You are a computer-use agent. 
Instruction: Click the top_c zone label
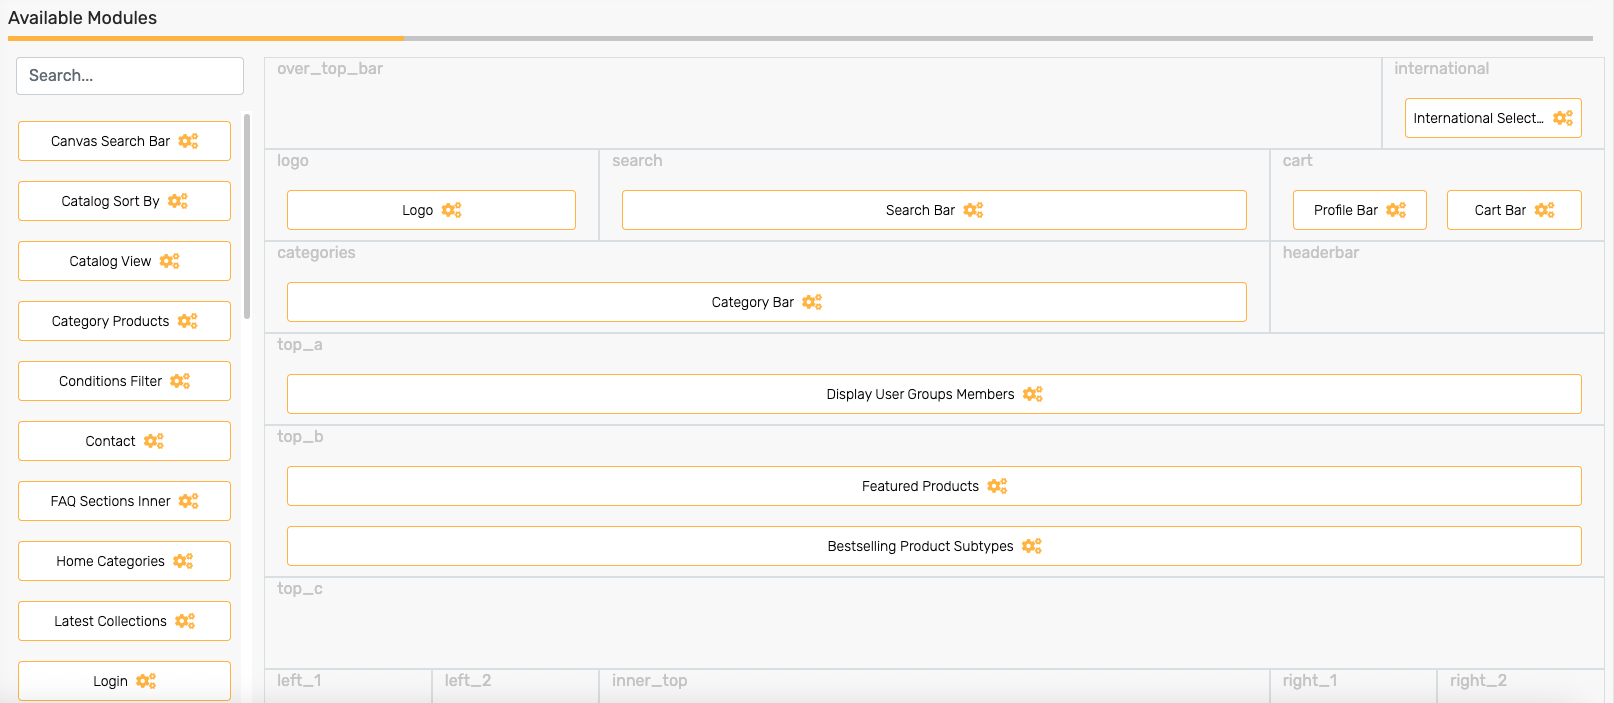(300, 589)
